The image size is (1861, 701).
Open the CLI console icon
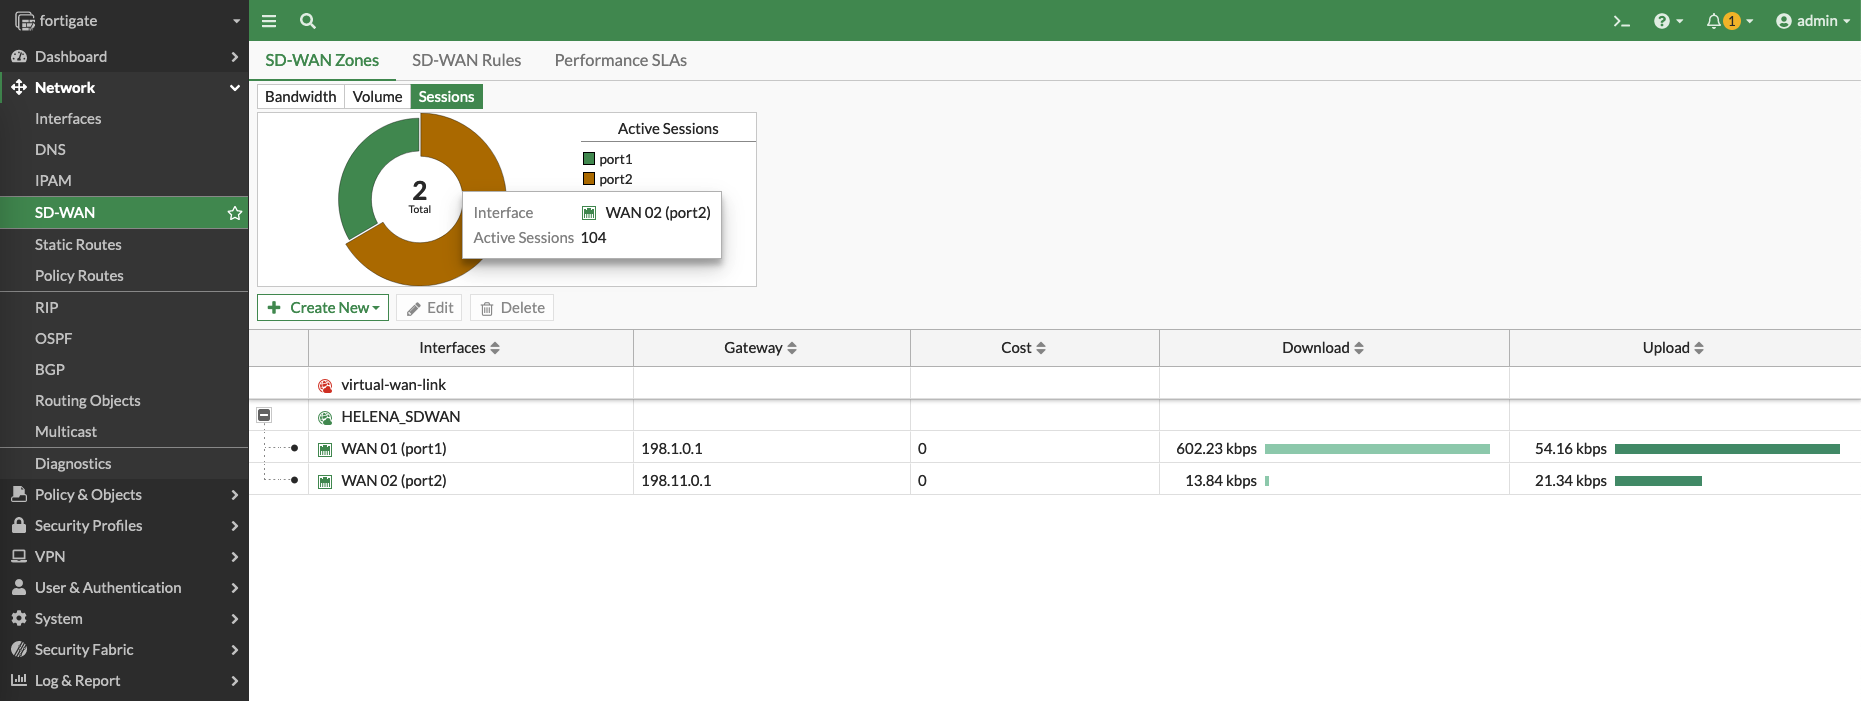(x=1621, y=21)
